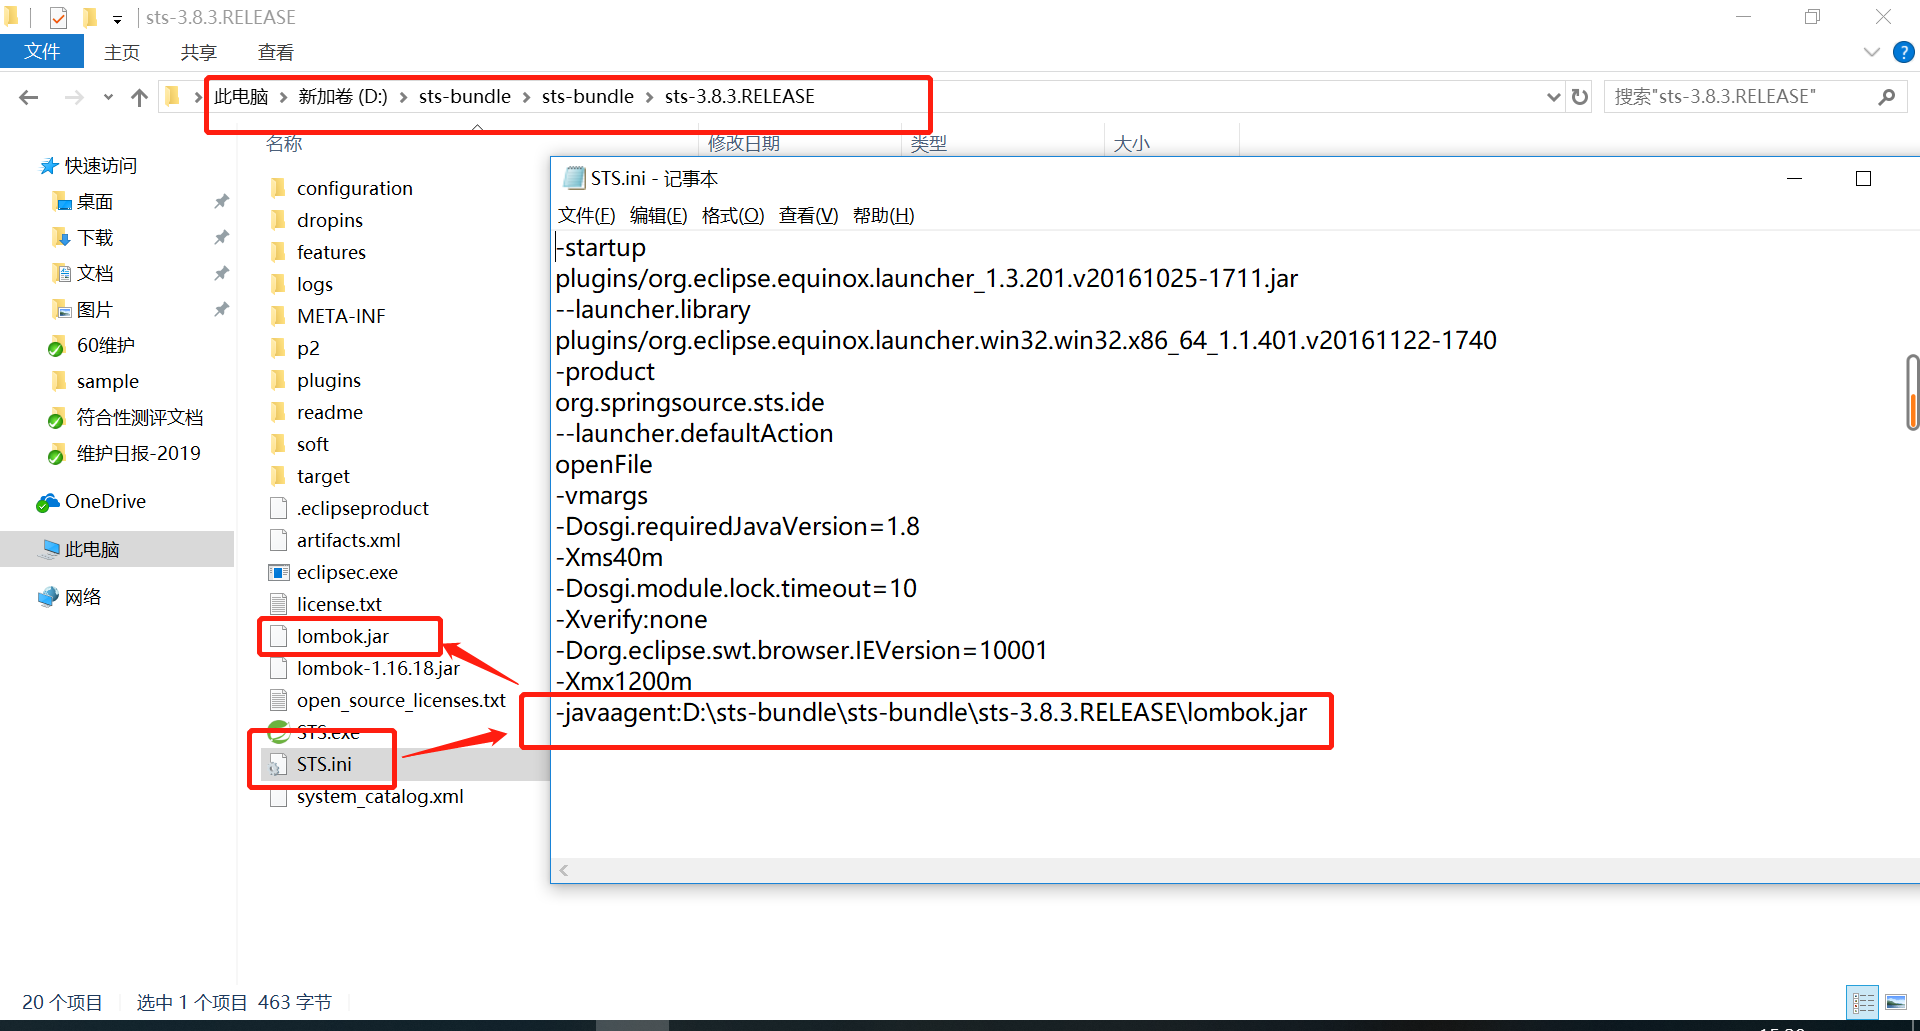This screenshot has height=1031, width=1920.
Task: Click 新加卷 (D:) in the address breadcrumb
Action: 342,97
